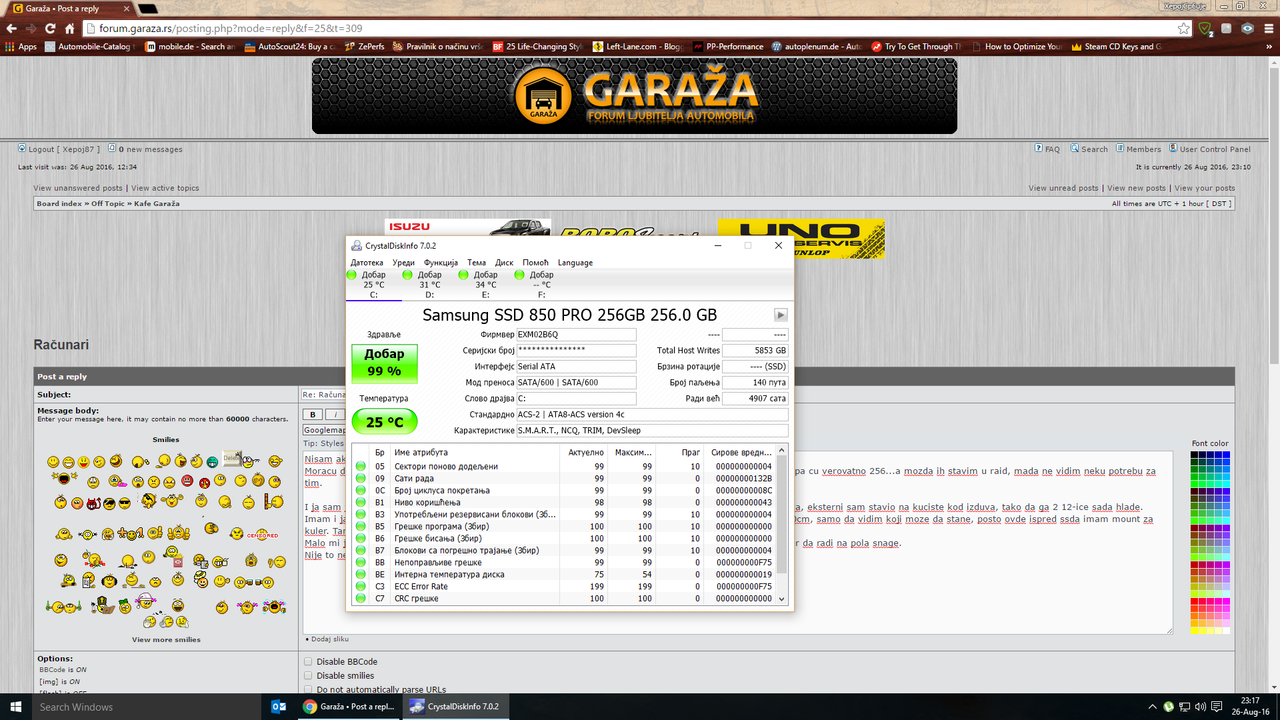Image resolution: width=1280 pixels, height=720 pixels.
Task: Open the forum Search link
Action: 1089,149
